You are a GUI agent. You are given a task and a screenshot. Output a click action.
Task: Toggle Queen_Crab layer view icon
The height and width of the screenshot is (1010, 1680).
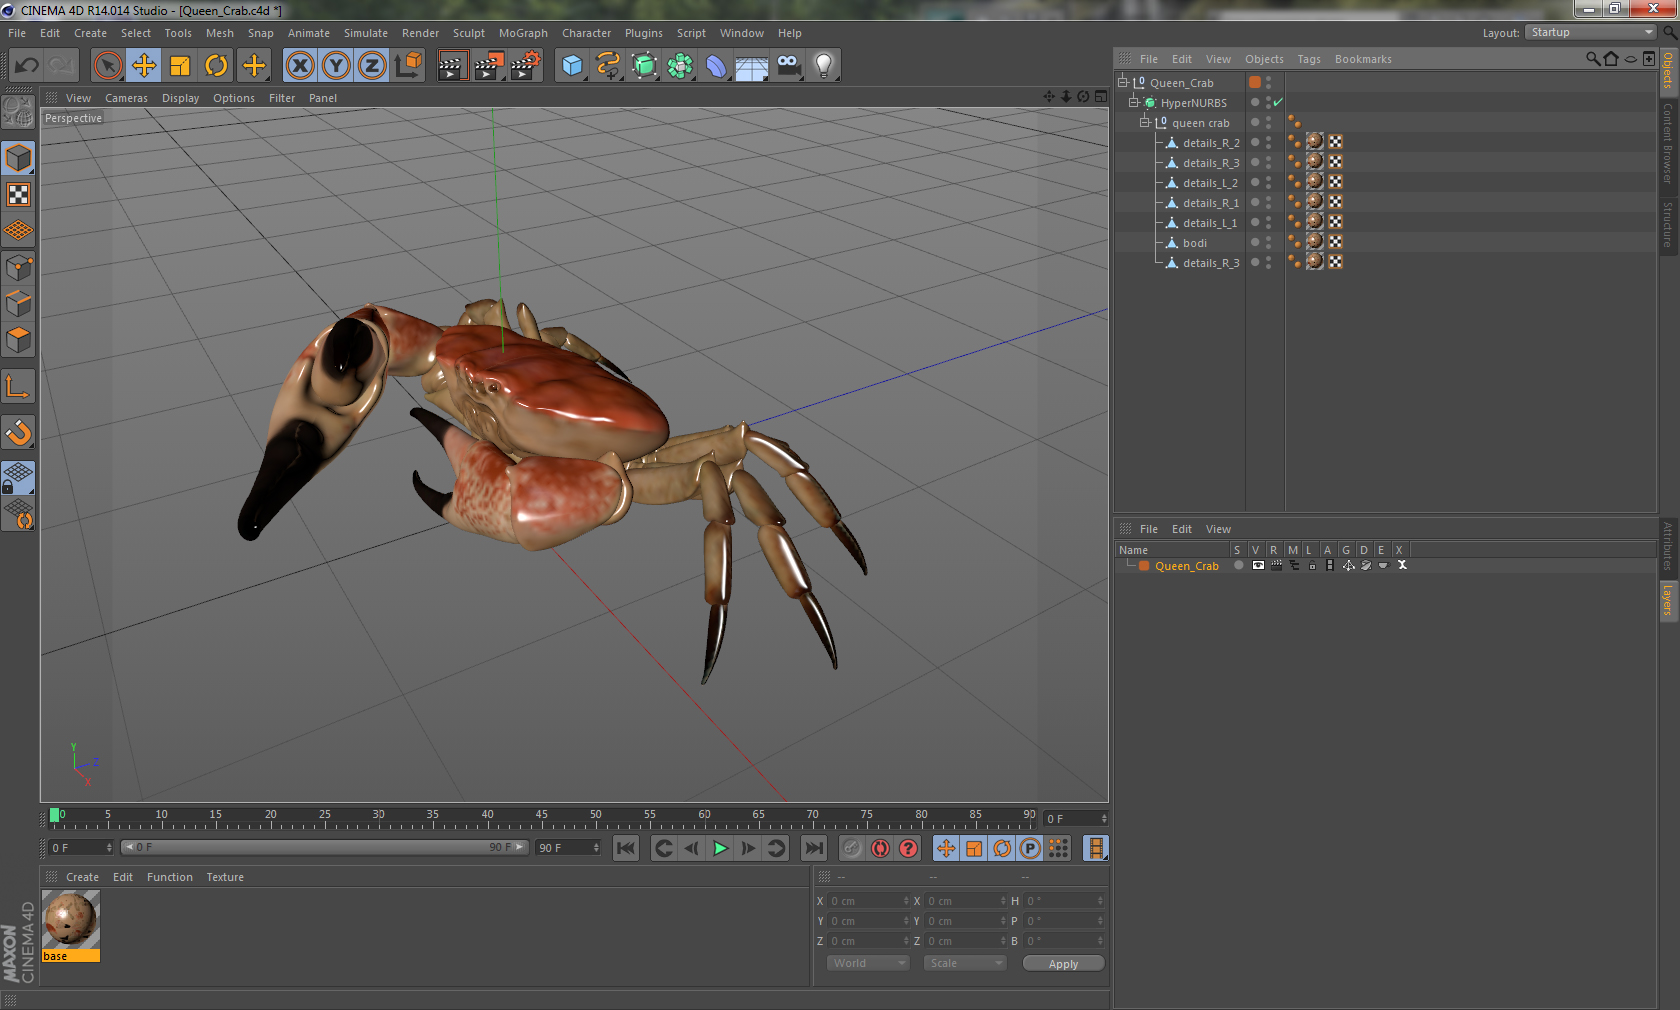click(1258, 566)
